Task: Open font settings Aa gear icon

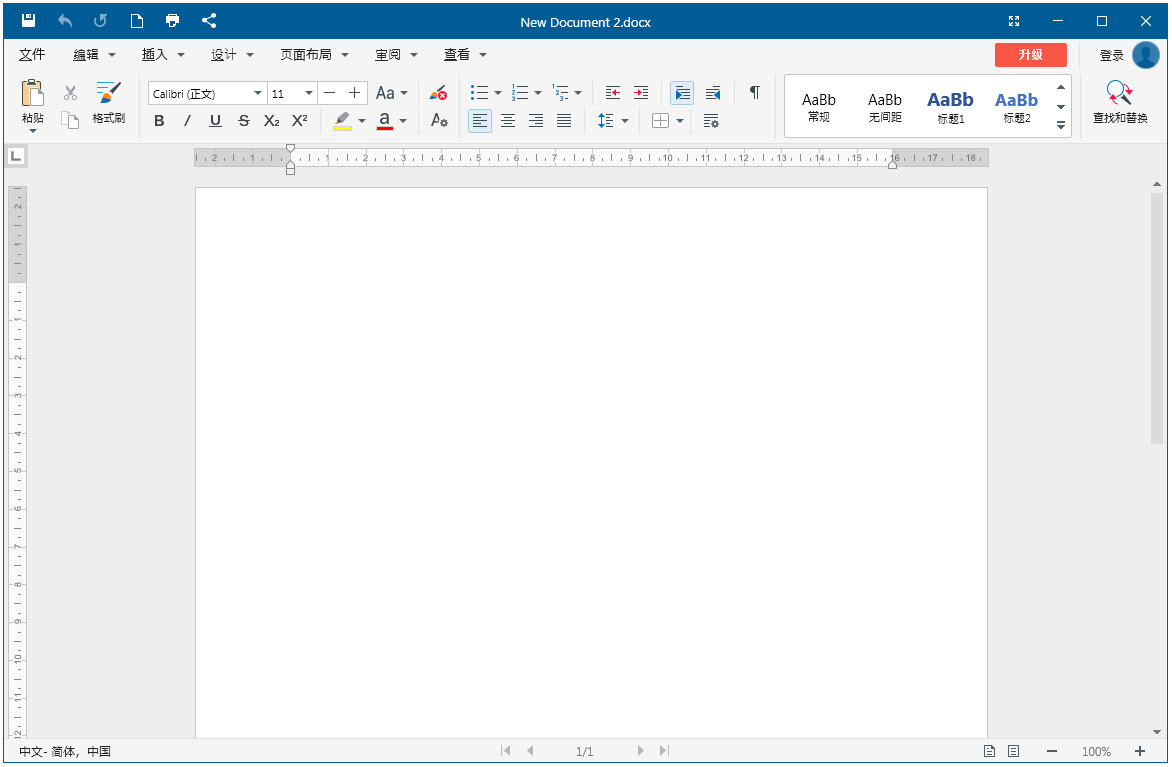Action: tap(439, 120)
